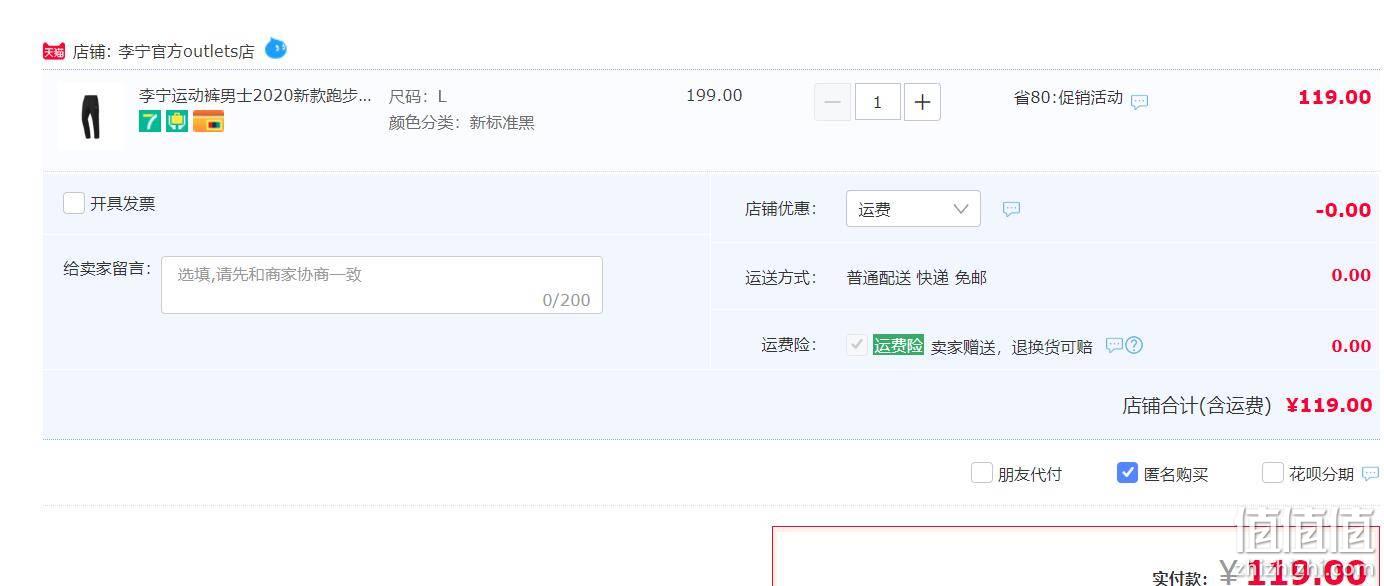Viewport: 1384px width, 586px height.
Task: Click the 省80:促销活动 promotion text
Action: [x=1068, y=98]
